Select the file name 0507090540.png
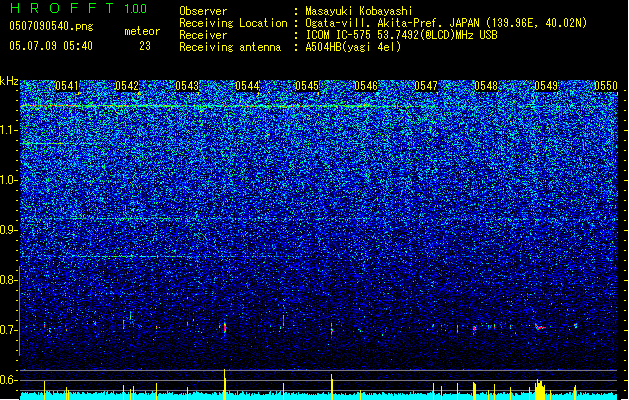 click(x=51, y=26)
